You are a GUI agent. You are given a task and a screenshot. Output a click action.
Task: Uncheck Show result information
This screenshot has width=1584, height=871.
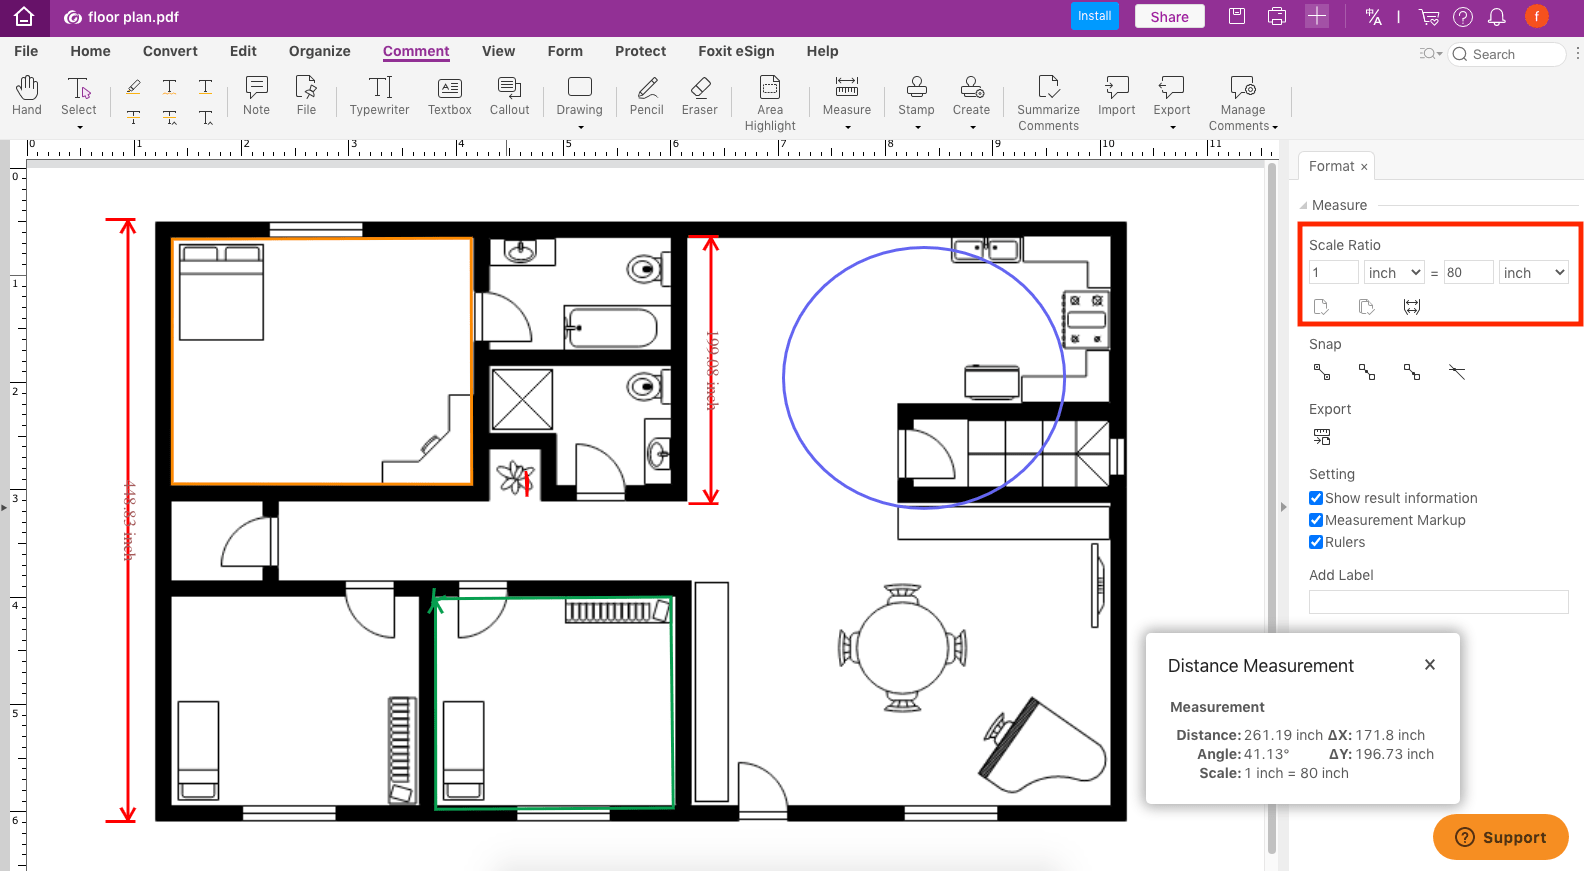coord(1316,498)
